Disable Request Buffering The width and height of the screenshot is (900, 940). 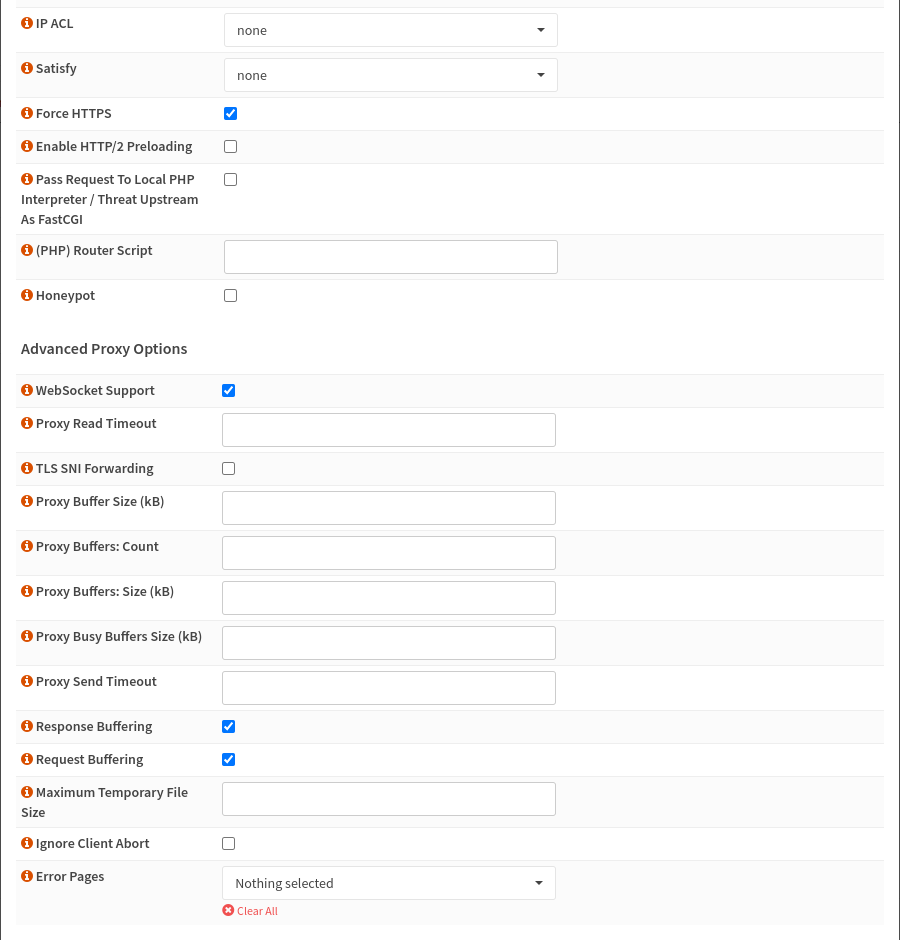pyautogui.click(x=228, y=759)
